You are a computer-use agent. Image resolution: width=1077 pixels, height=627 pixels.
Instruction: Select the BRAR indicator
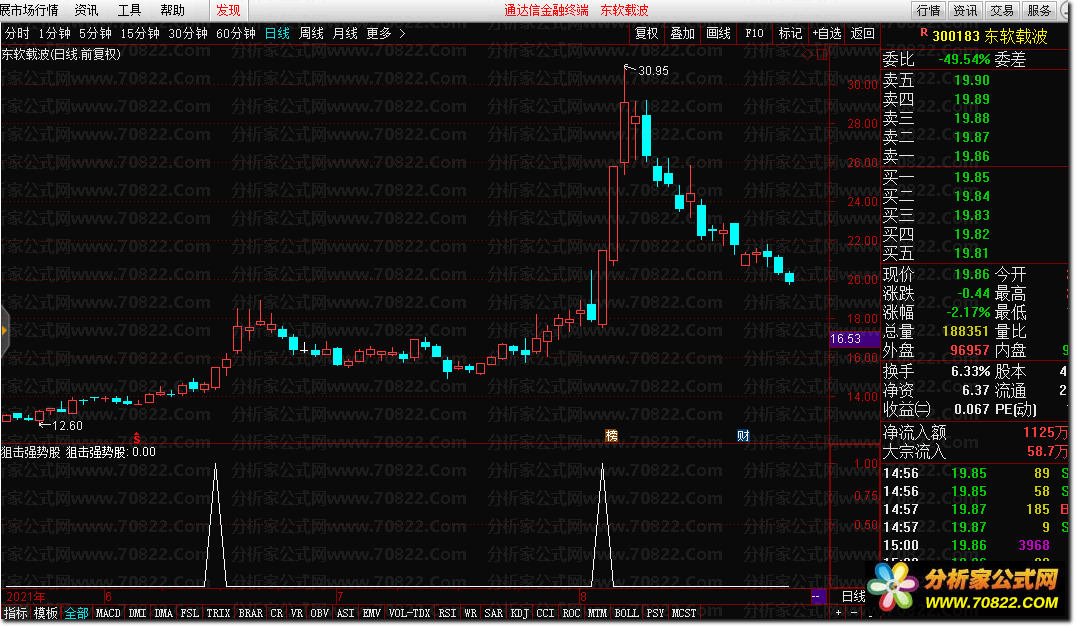(x=251, y=613)
